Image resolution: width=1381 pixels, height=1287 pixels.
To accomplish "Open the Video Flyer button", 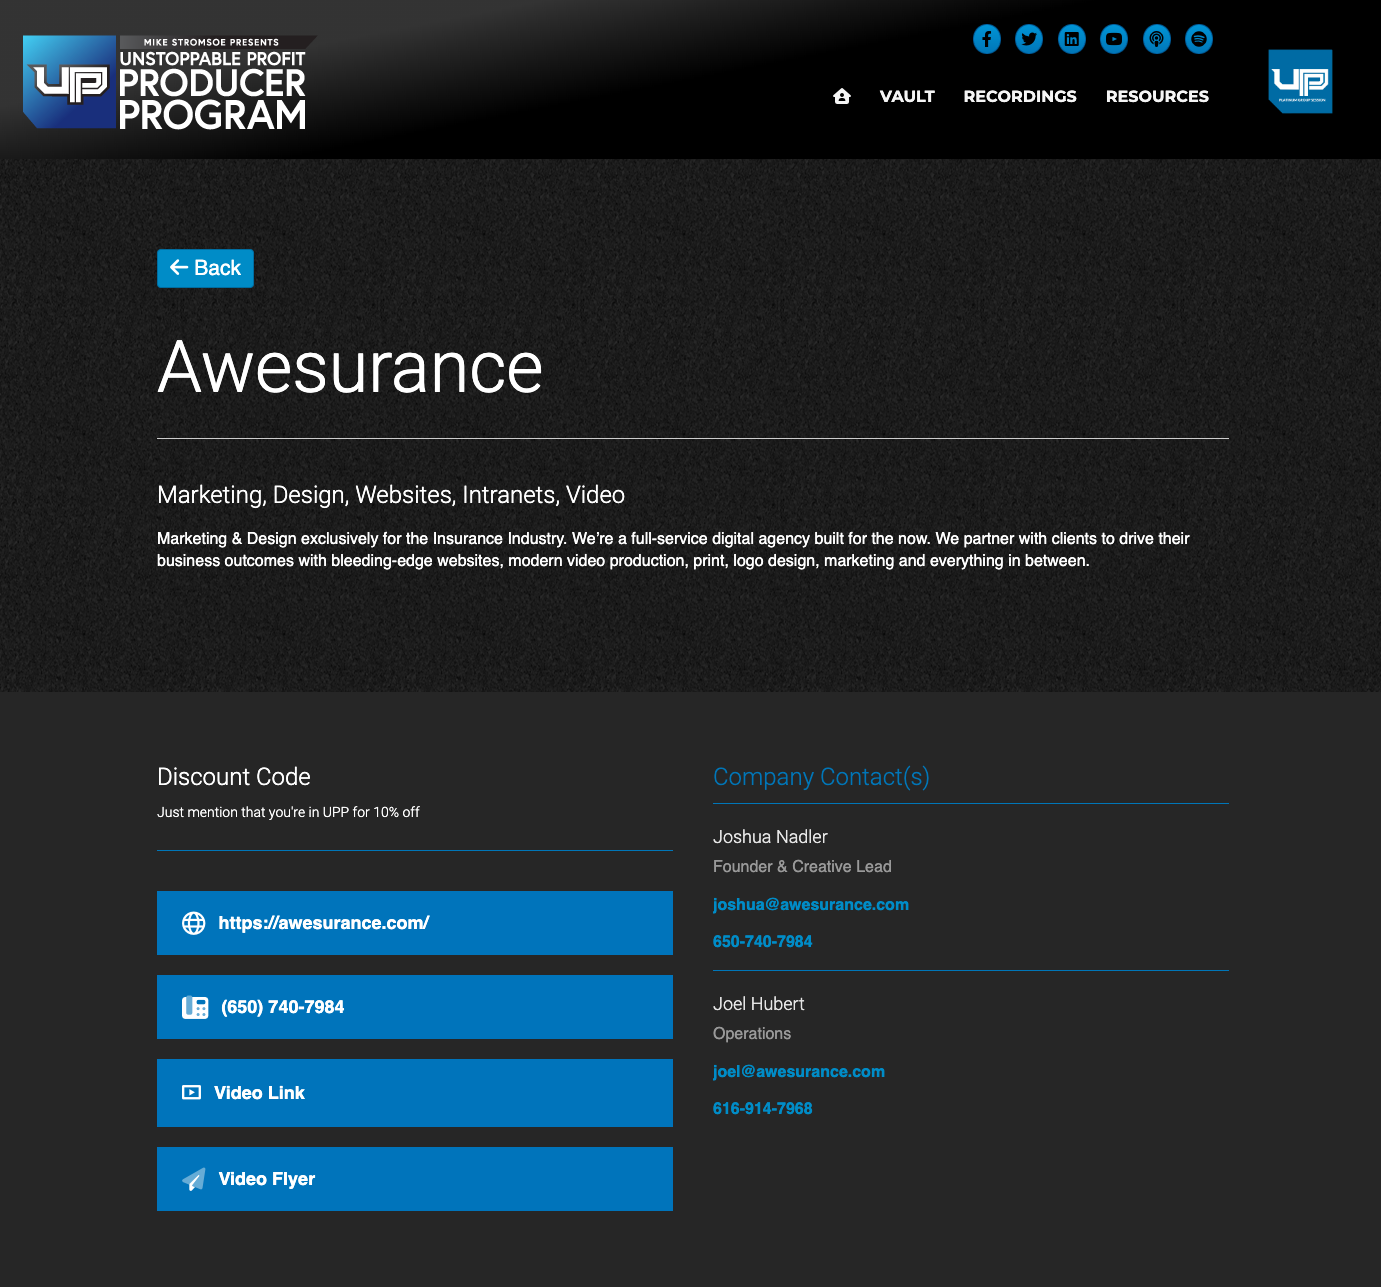I will click(x=415, y=1179).
